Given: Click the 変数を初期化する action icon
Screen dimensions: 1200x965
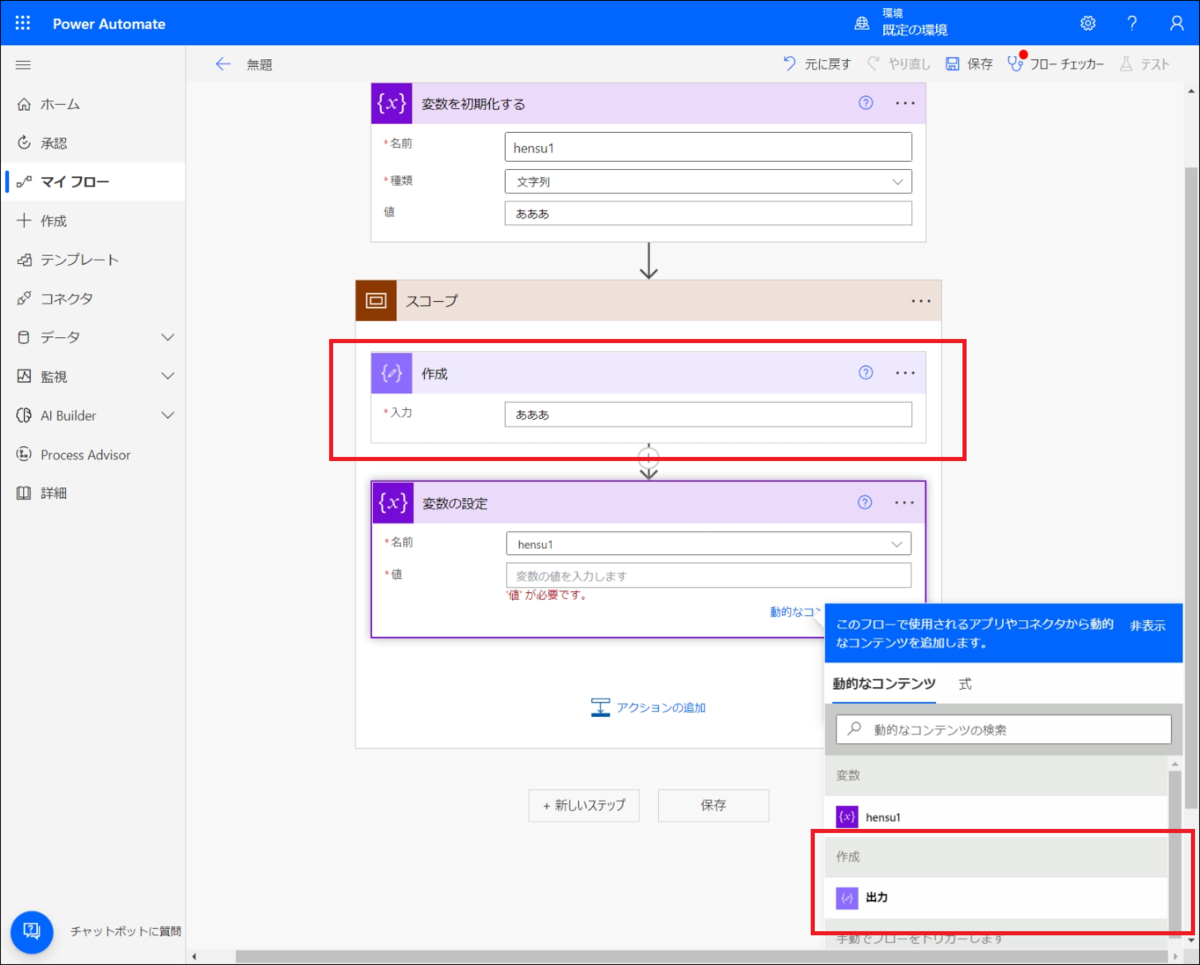Looking at the screenshot, I should (391, 103).
